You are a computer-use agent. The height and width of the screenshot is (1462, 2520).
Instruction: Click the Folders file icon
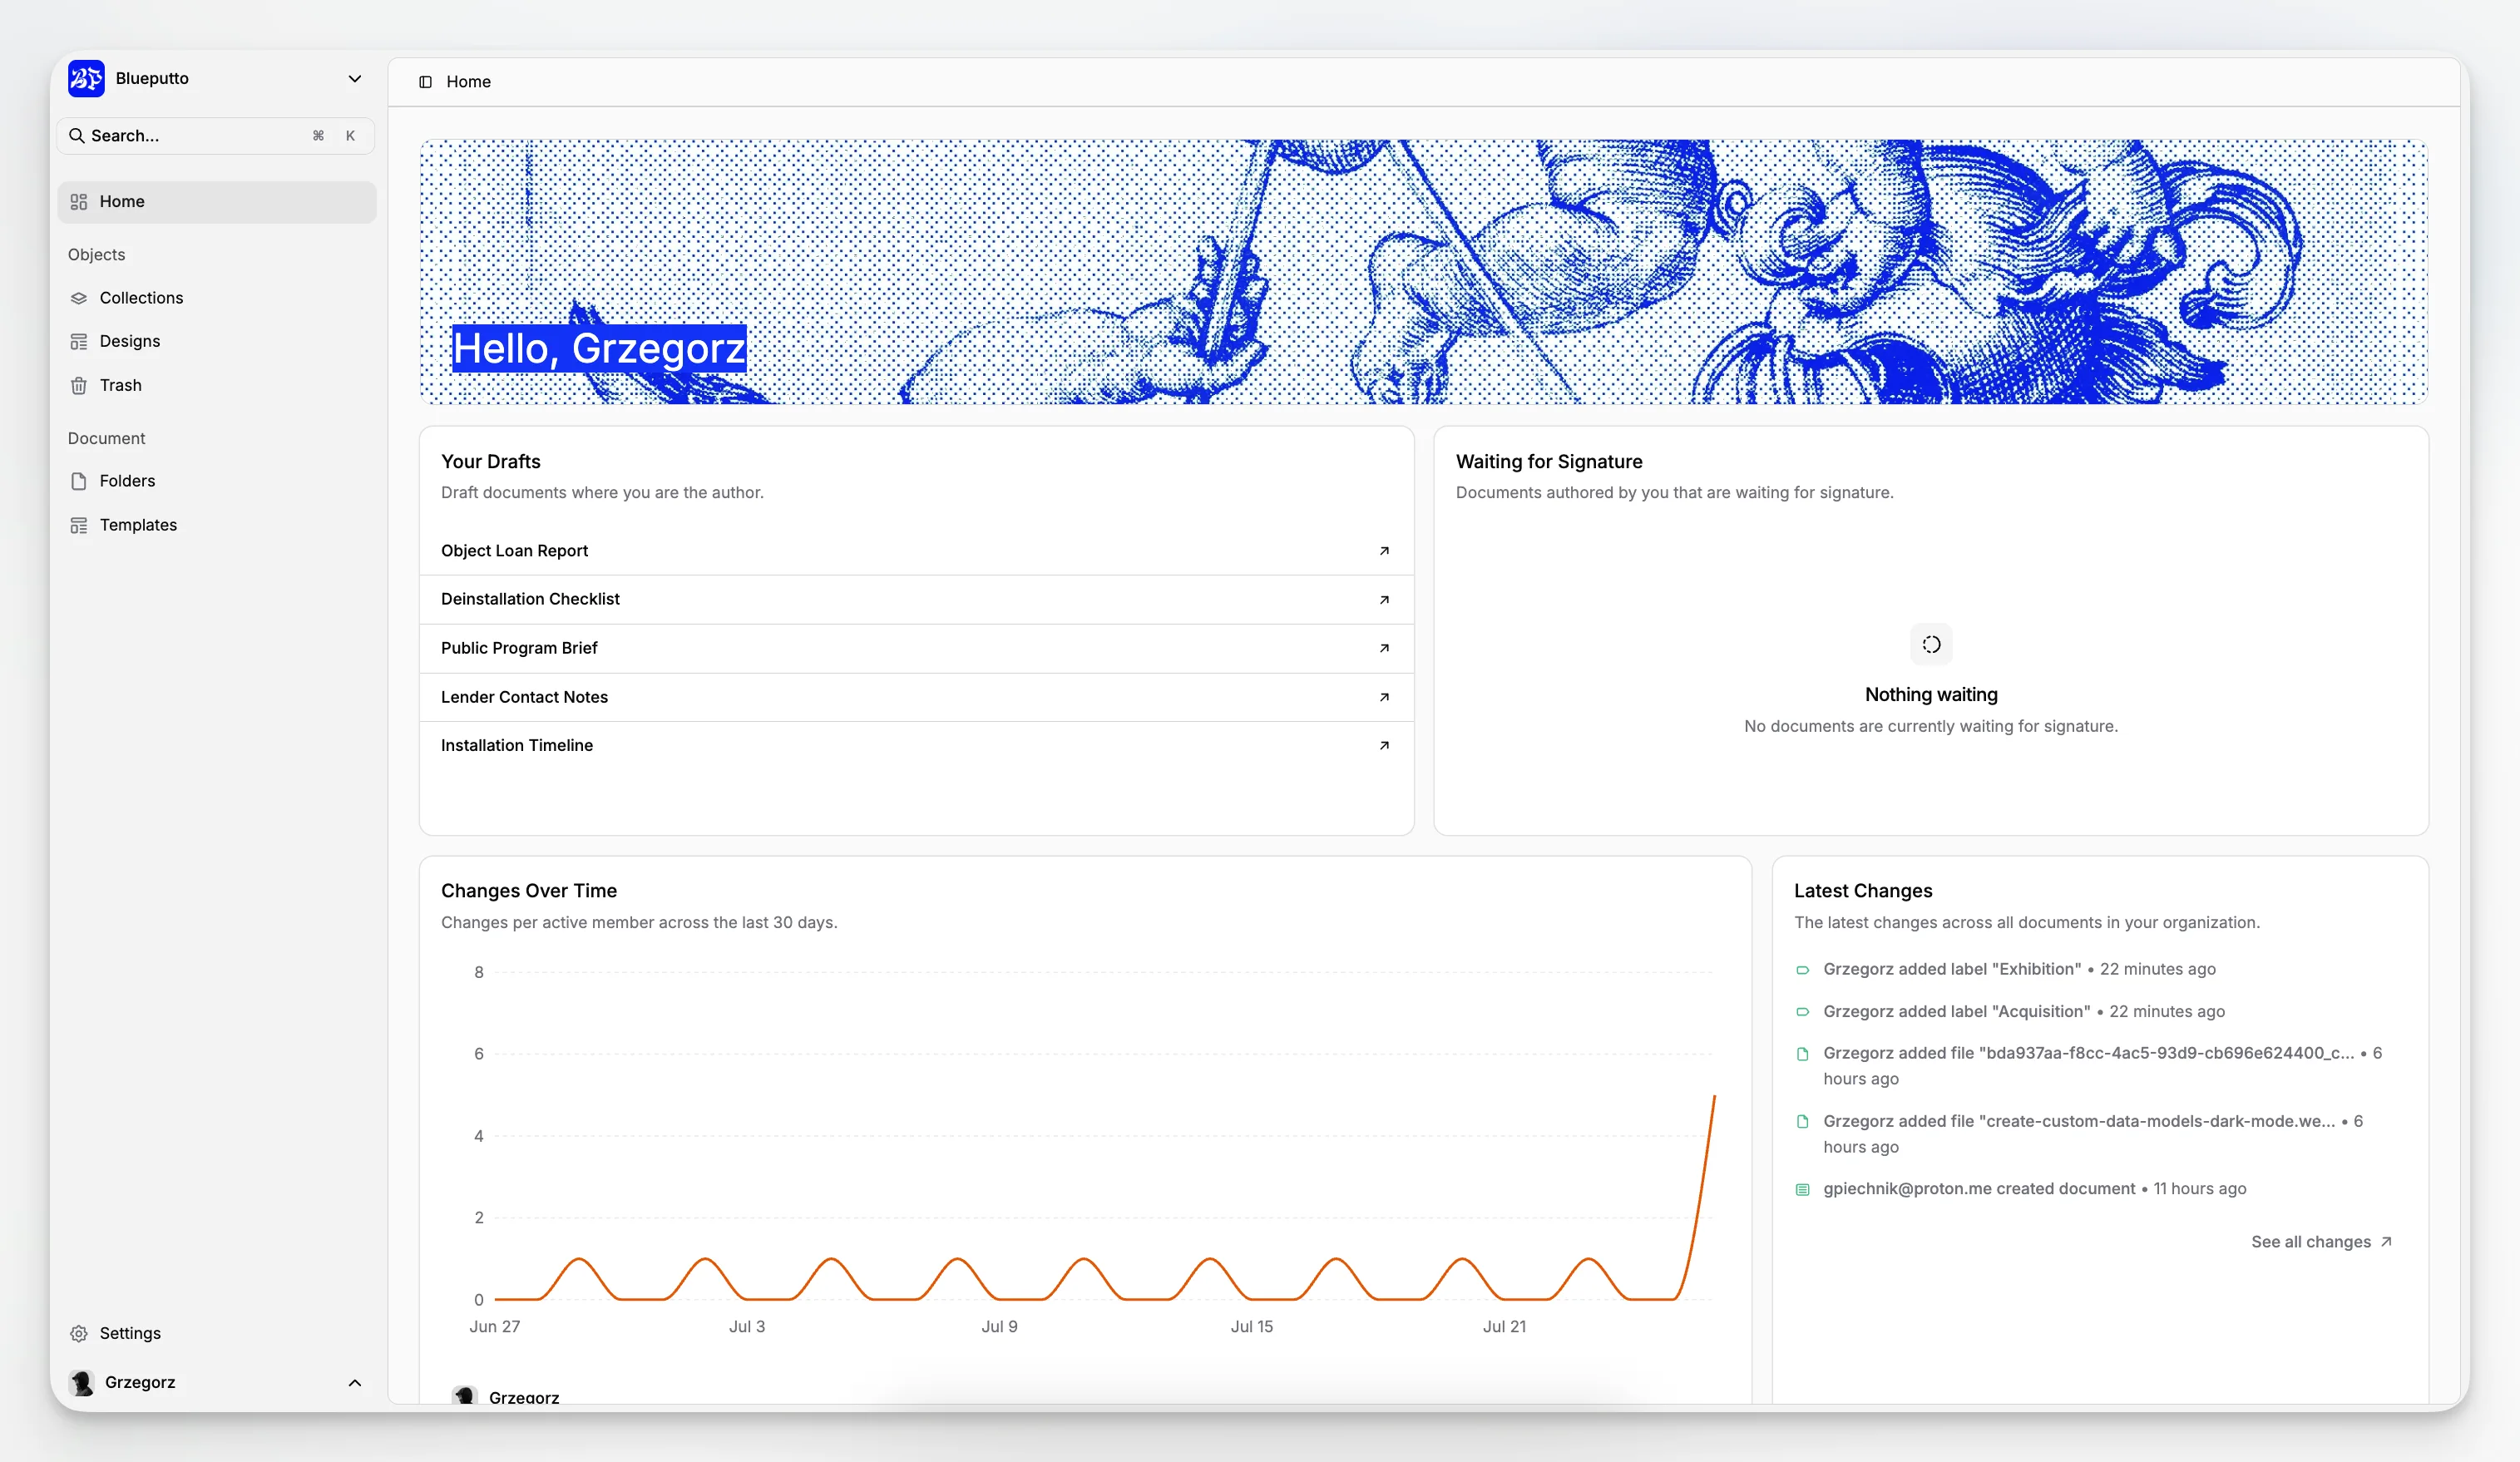79,481
